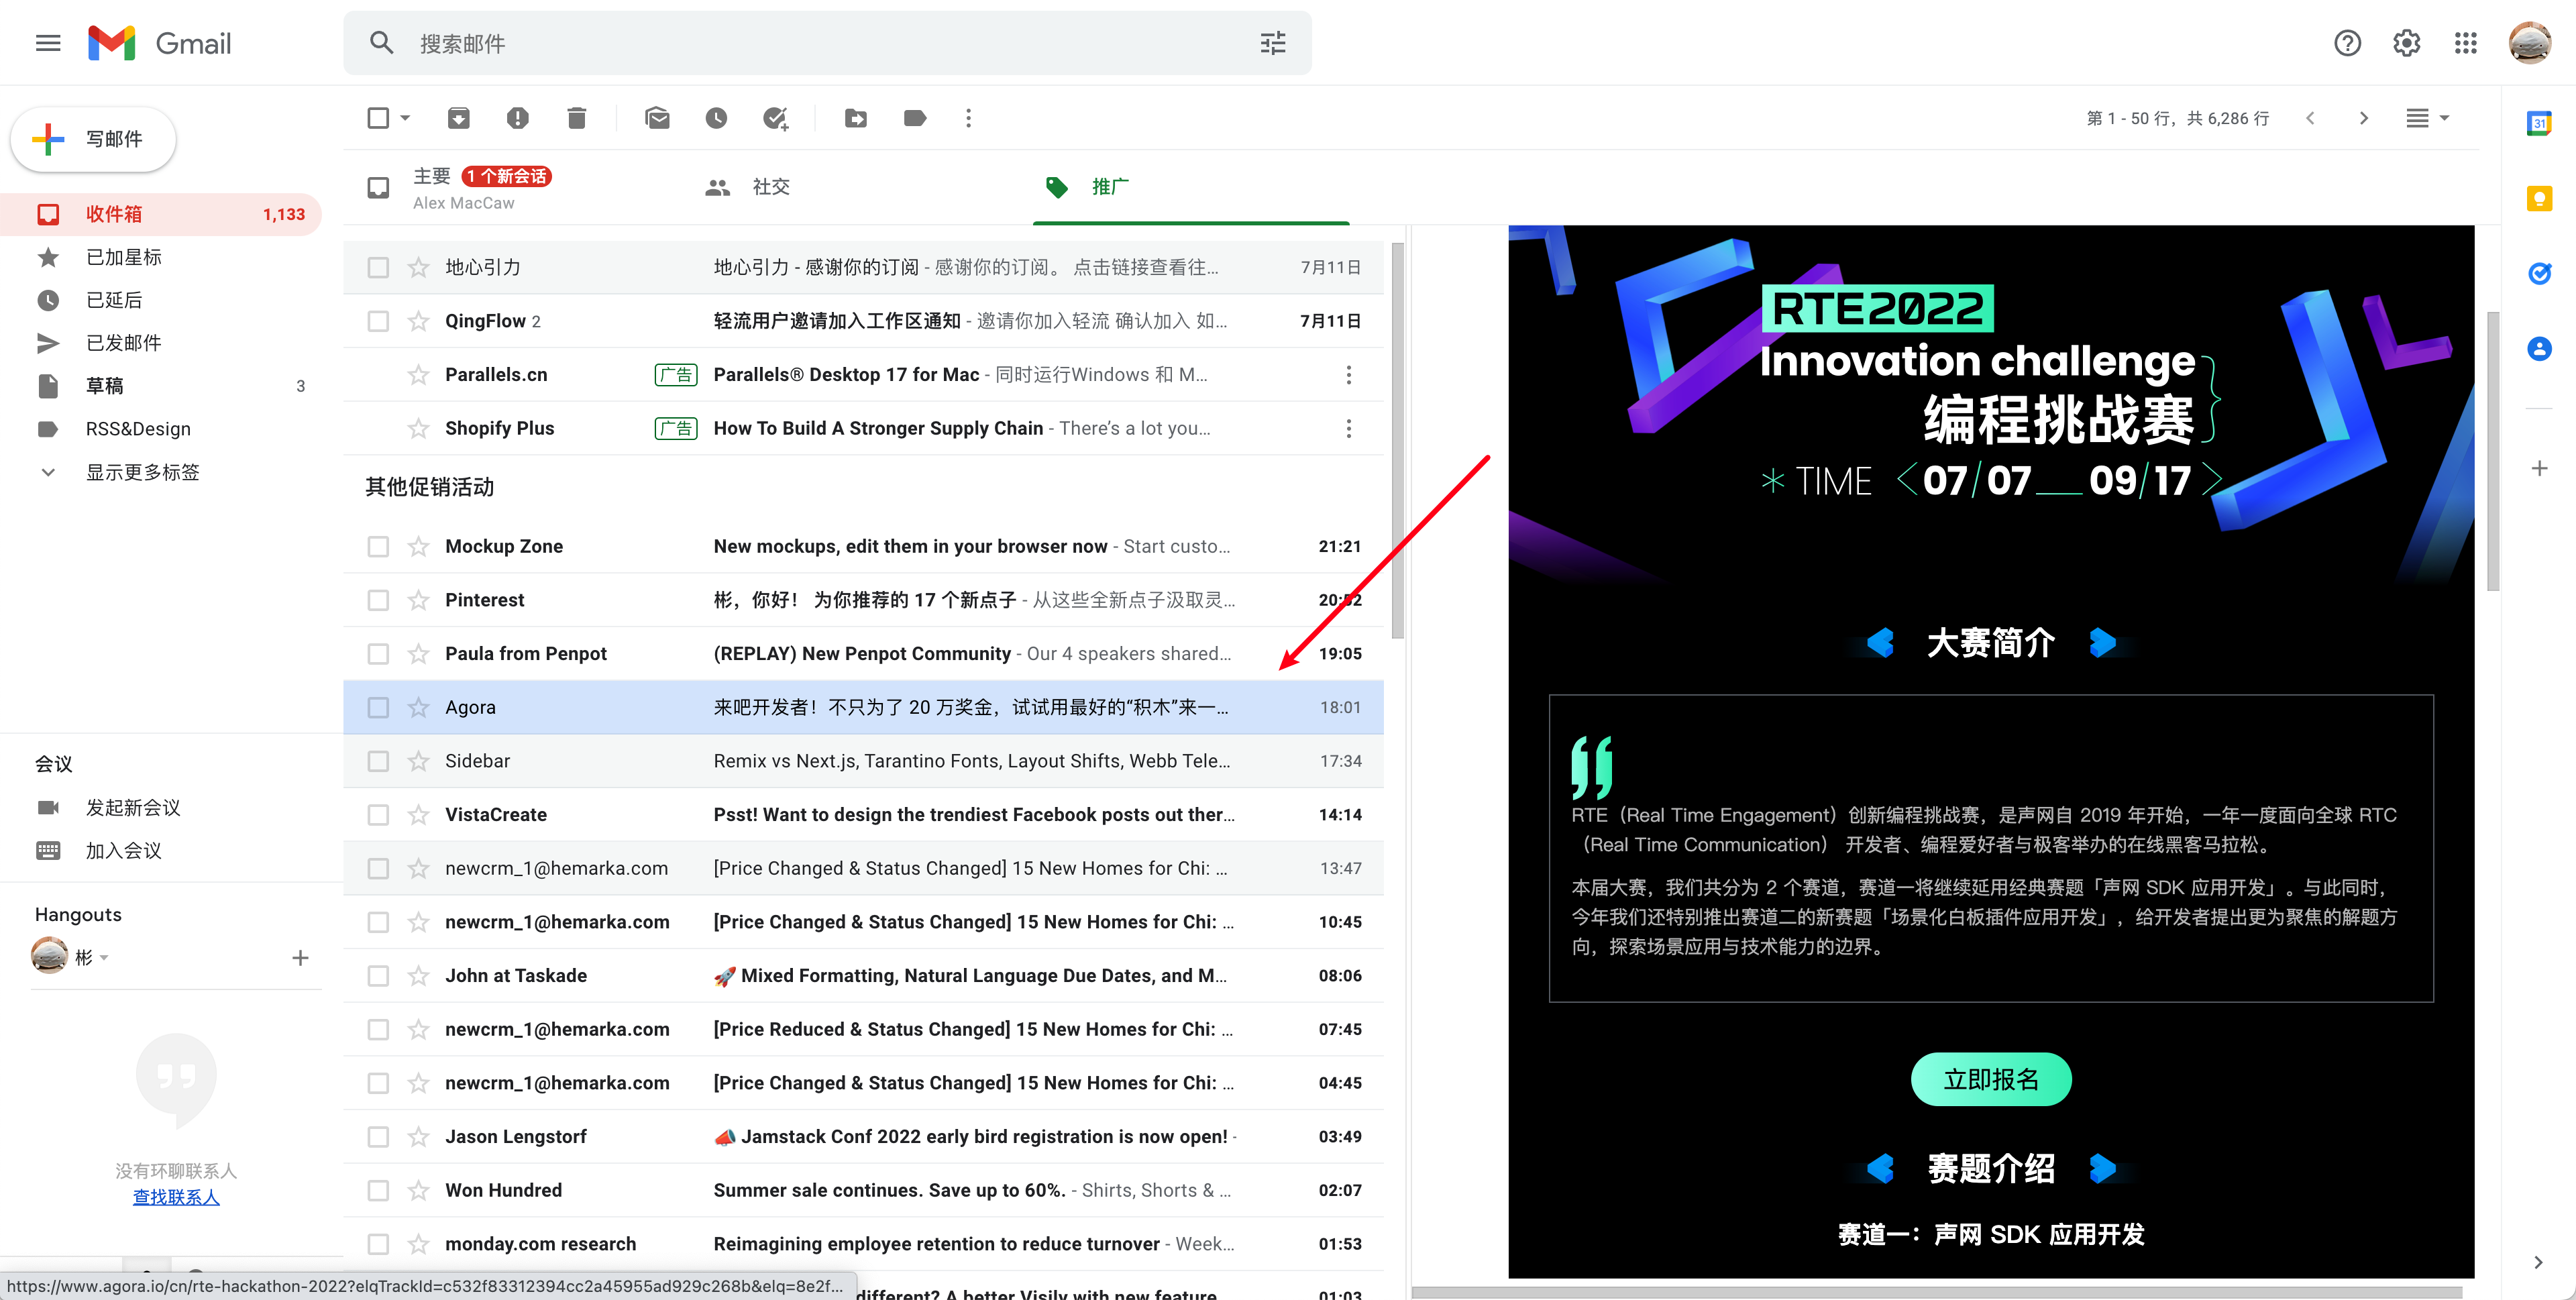Screen dimensions: 2576x1300
Task: Click 立即报名 button in email
Action: point(1990,1079)
